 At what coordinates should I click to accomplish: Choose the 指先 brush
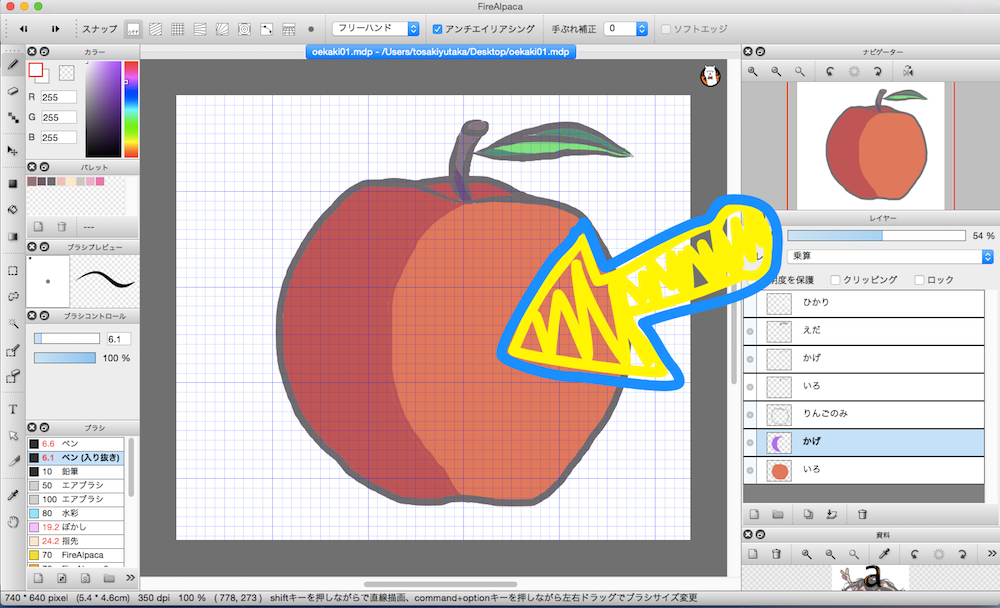point(75,541)
